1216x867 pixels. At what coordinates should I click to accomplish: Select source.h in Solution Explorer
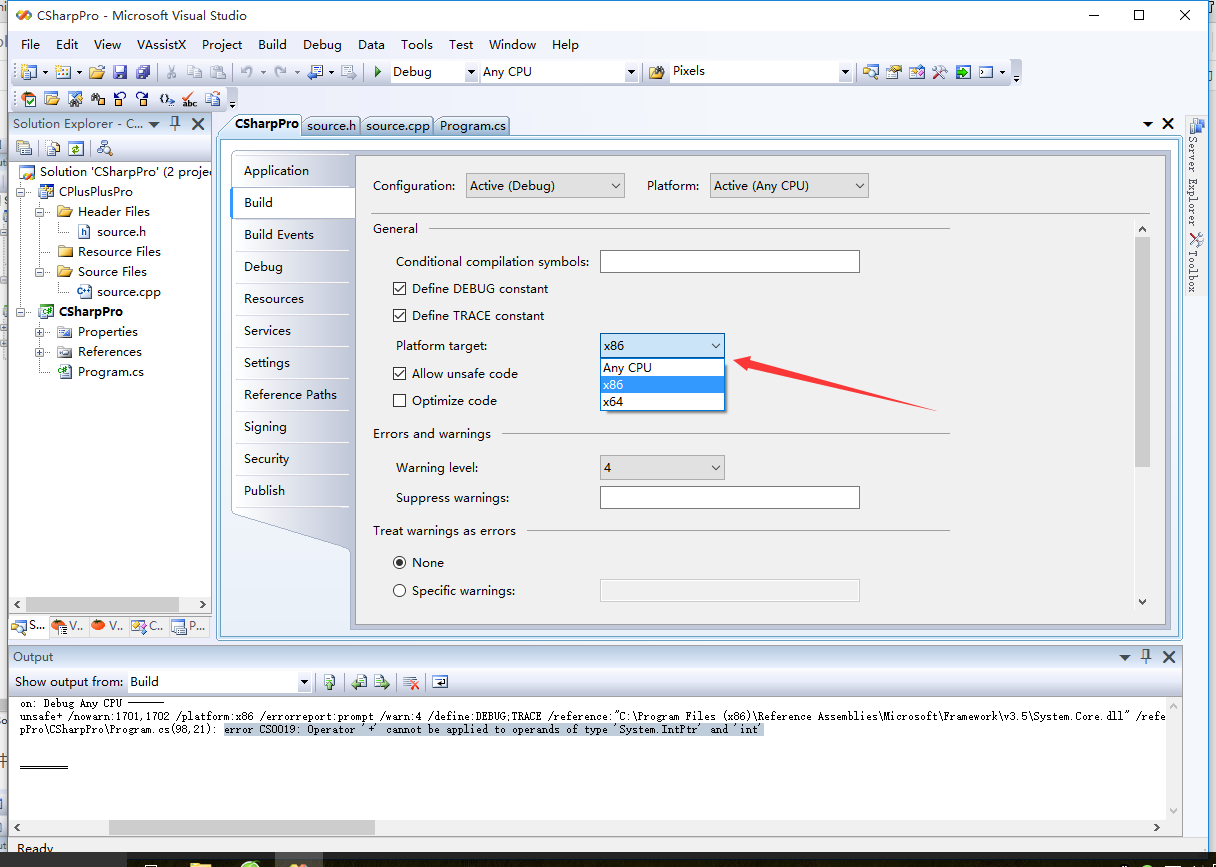(x=121, y=231)
